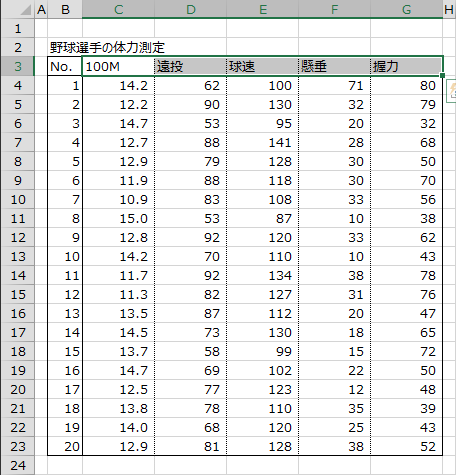Select the 99 cell in row 18
The image size is (456, 475).
263,351
